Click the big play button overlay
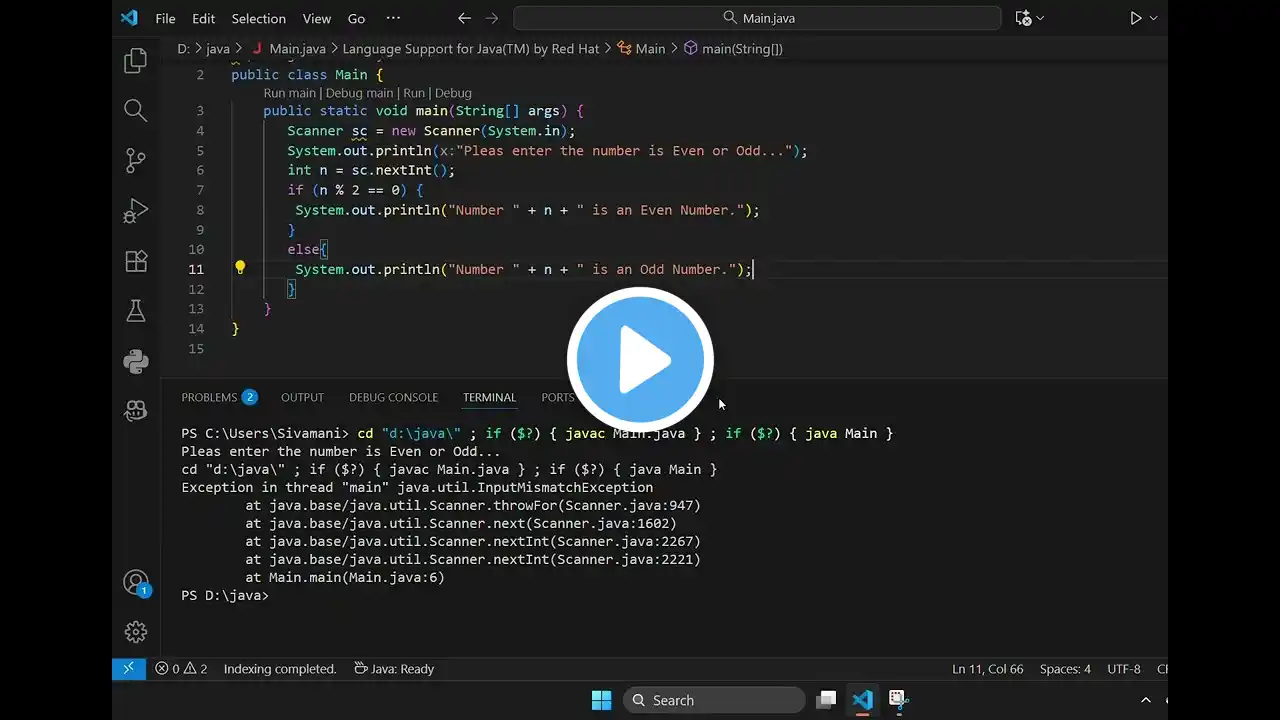 (640, 360)
